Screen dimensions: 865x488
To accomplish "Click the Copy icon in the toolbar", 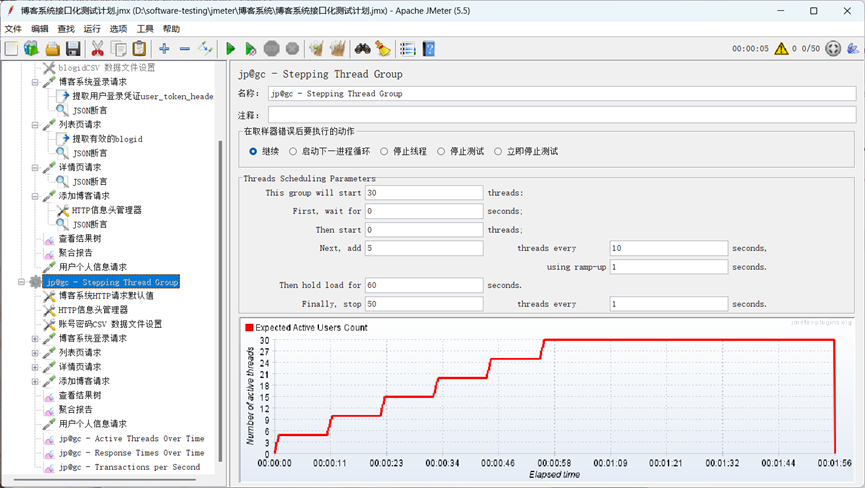I will point(119,49).
